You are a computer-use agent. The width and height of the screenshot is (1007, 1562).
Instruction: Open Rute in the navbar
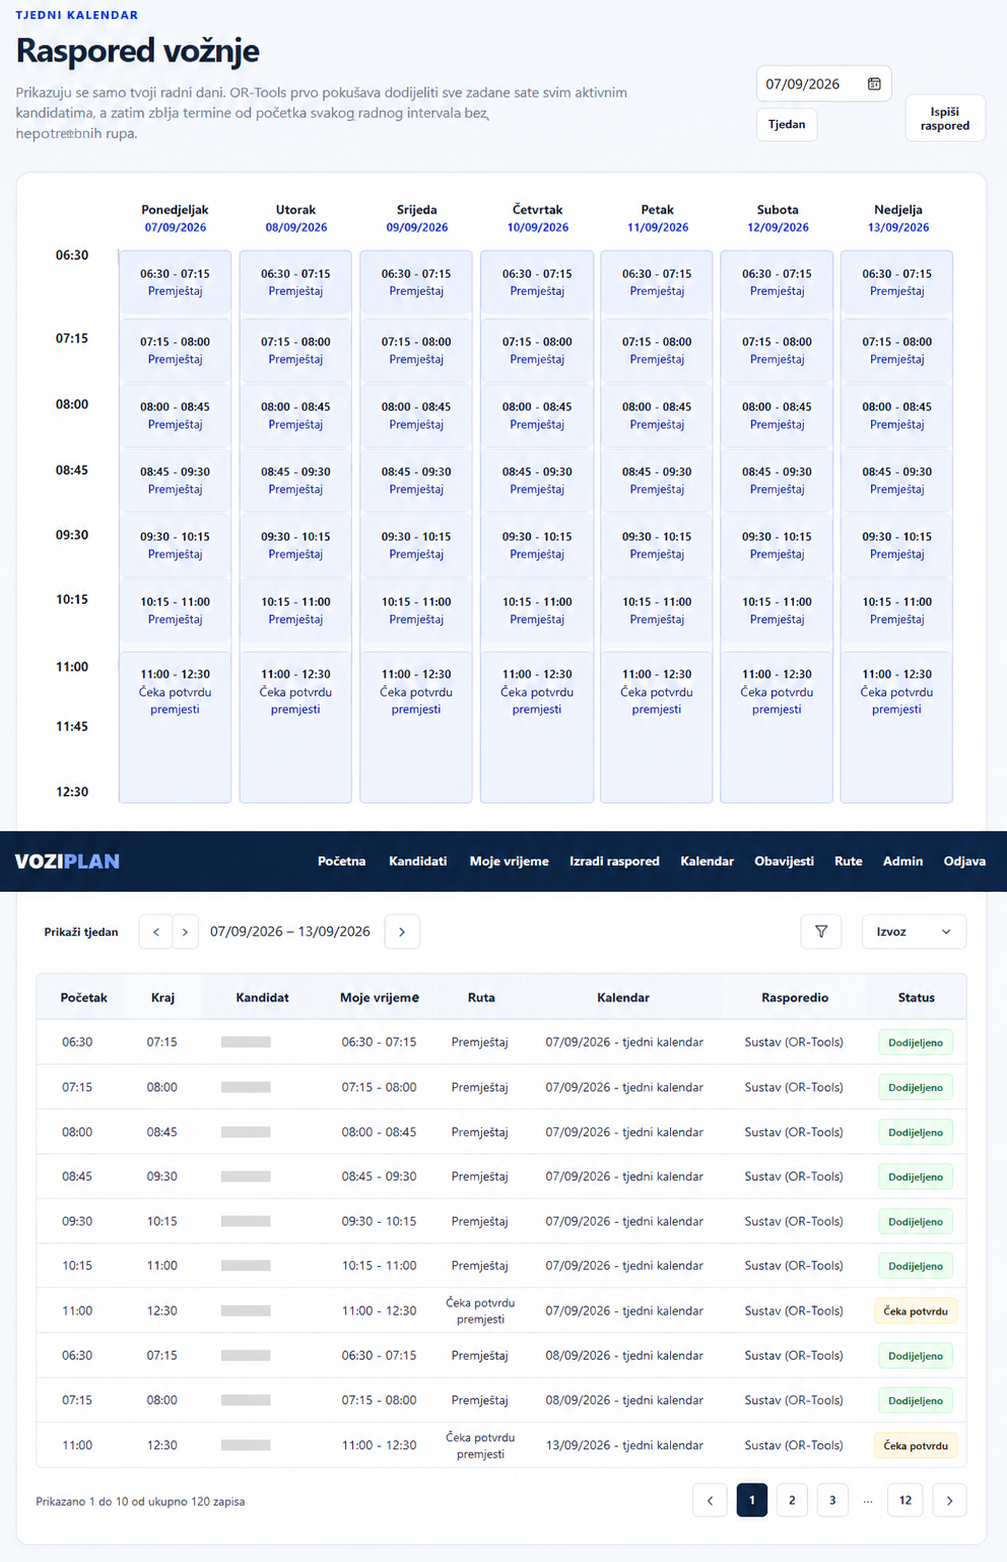pos(848,861)
